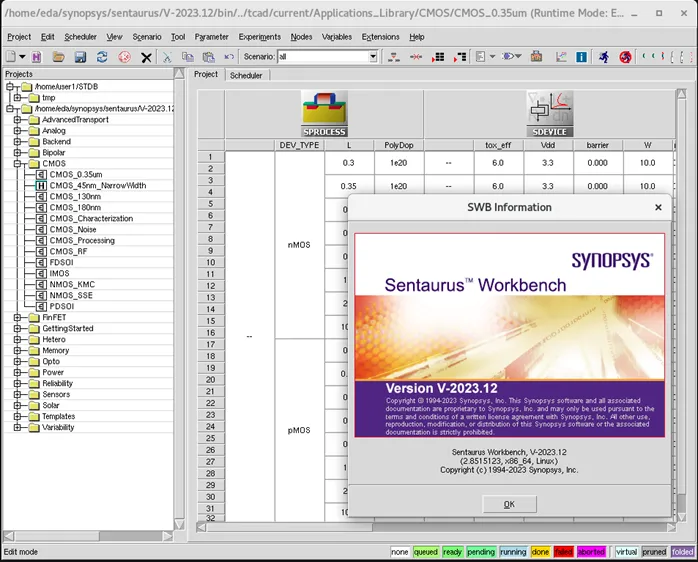Expand the Memory folder
Image resolution: width=698 pixels, height=562 pixels.
coord(17,350)
